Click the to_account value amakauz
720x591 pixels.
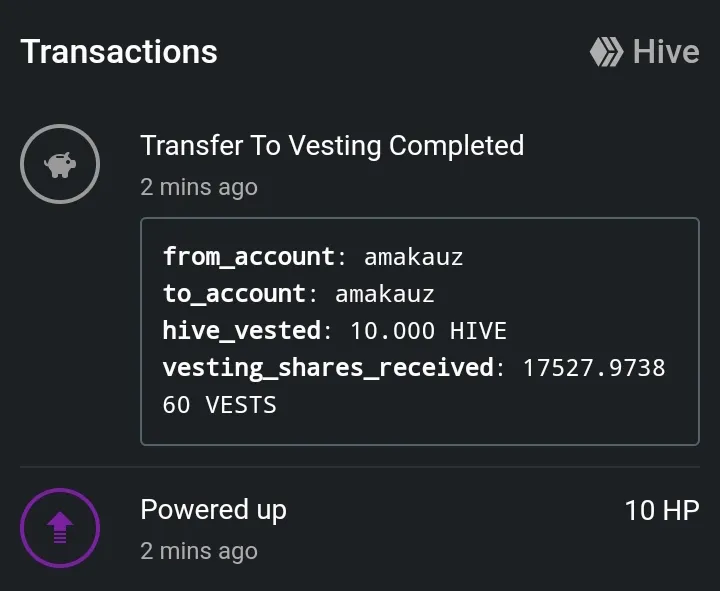[384, 294]
